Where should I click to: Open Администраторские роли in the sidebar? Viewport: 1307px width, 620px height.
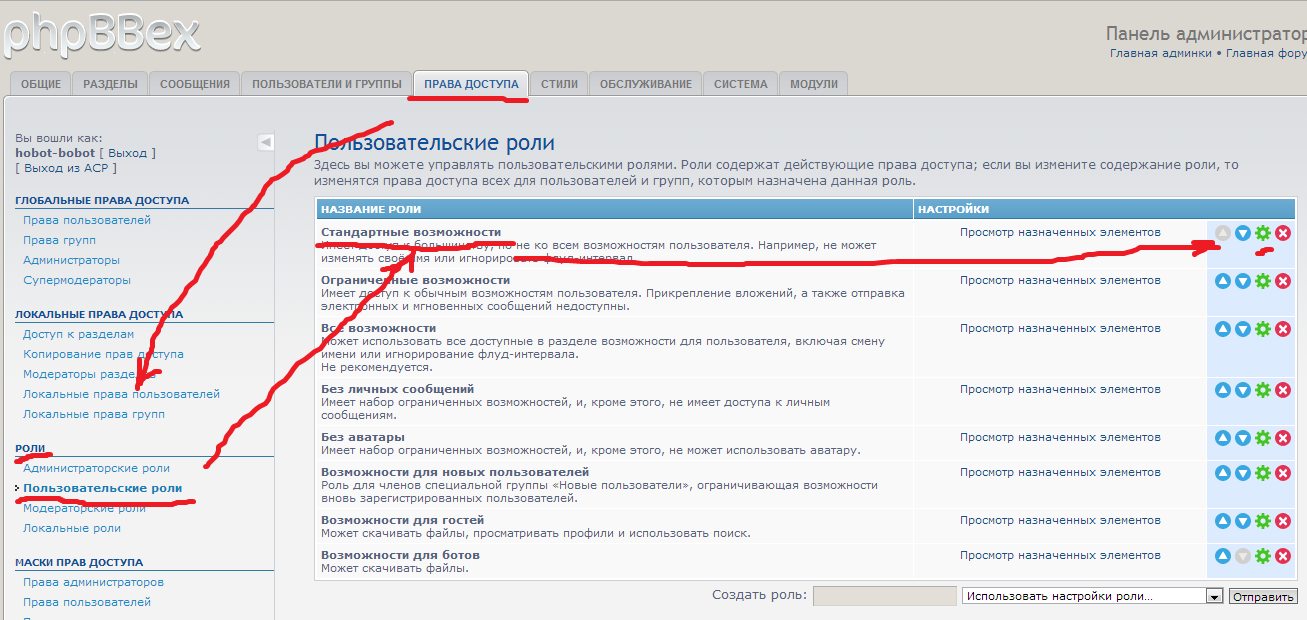[96, 468]
